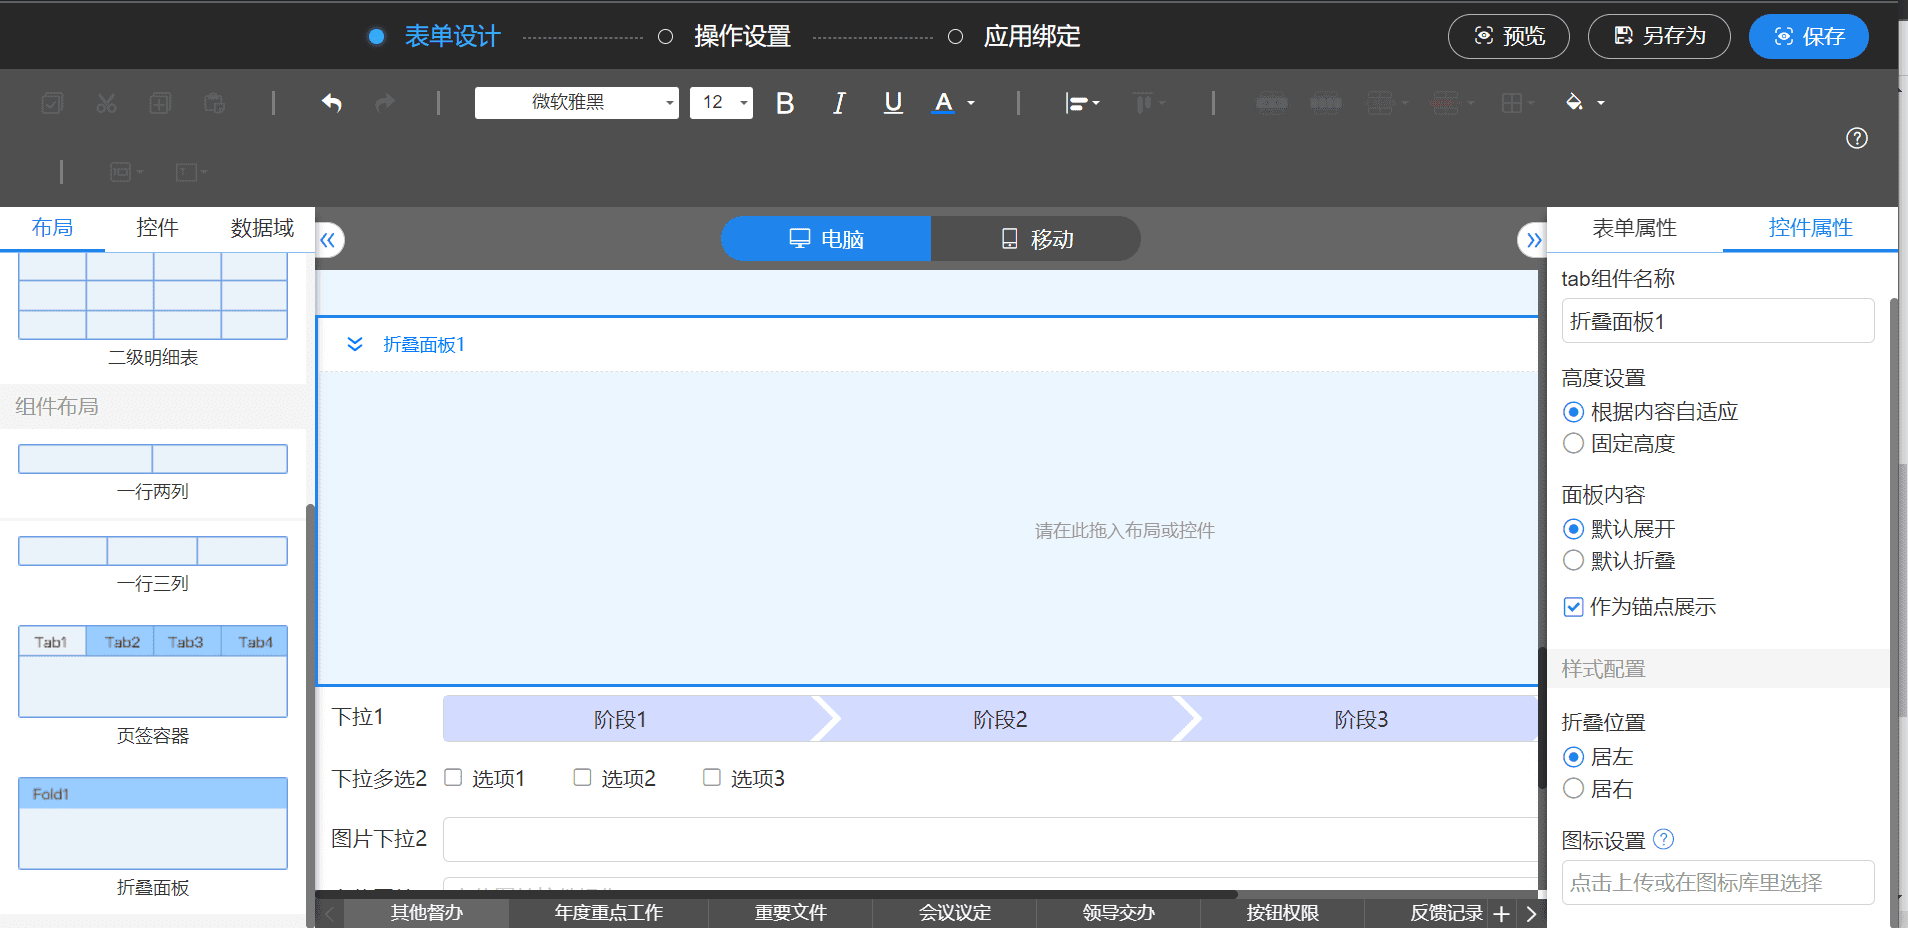This screenshot has width=1908, height=928.
Task: Click the tab组件名称 input field
Action: (x=1718, y=321)
